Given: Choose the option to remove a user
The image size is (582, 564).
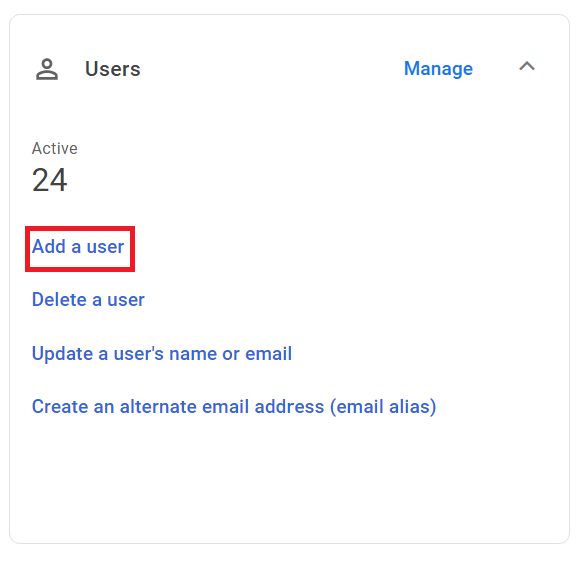Looking at the screenshot, I should click(x=88, y=299).
